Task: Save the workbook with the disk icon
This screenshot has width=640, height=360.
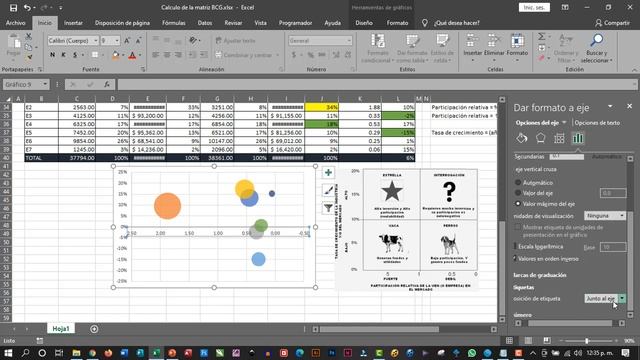Action: pos(13,7)
